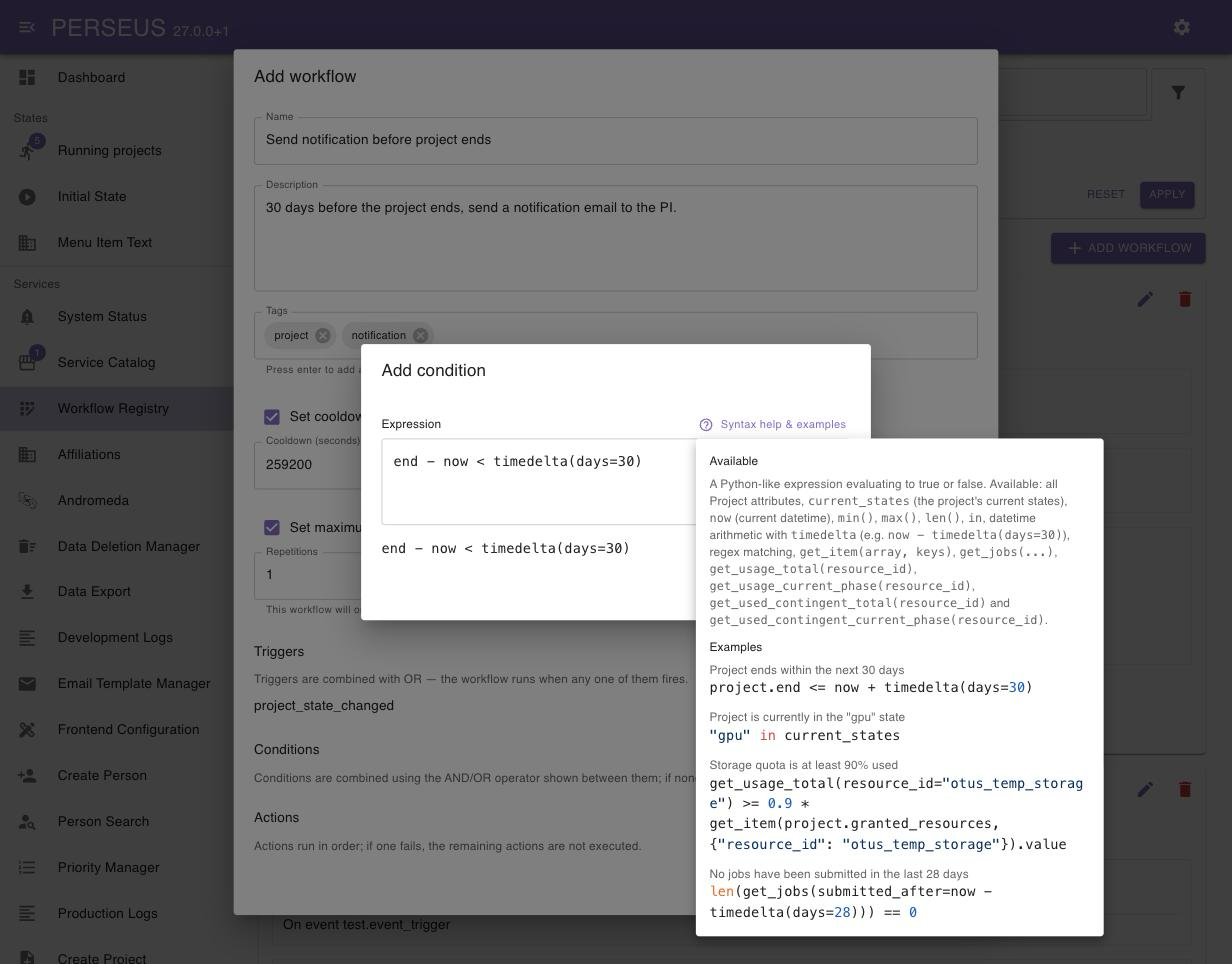Click the Running projects sidebar icon
Image resolution: width=1232 pixels, height=964 pixels.
tap(28, 150)
